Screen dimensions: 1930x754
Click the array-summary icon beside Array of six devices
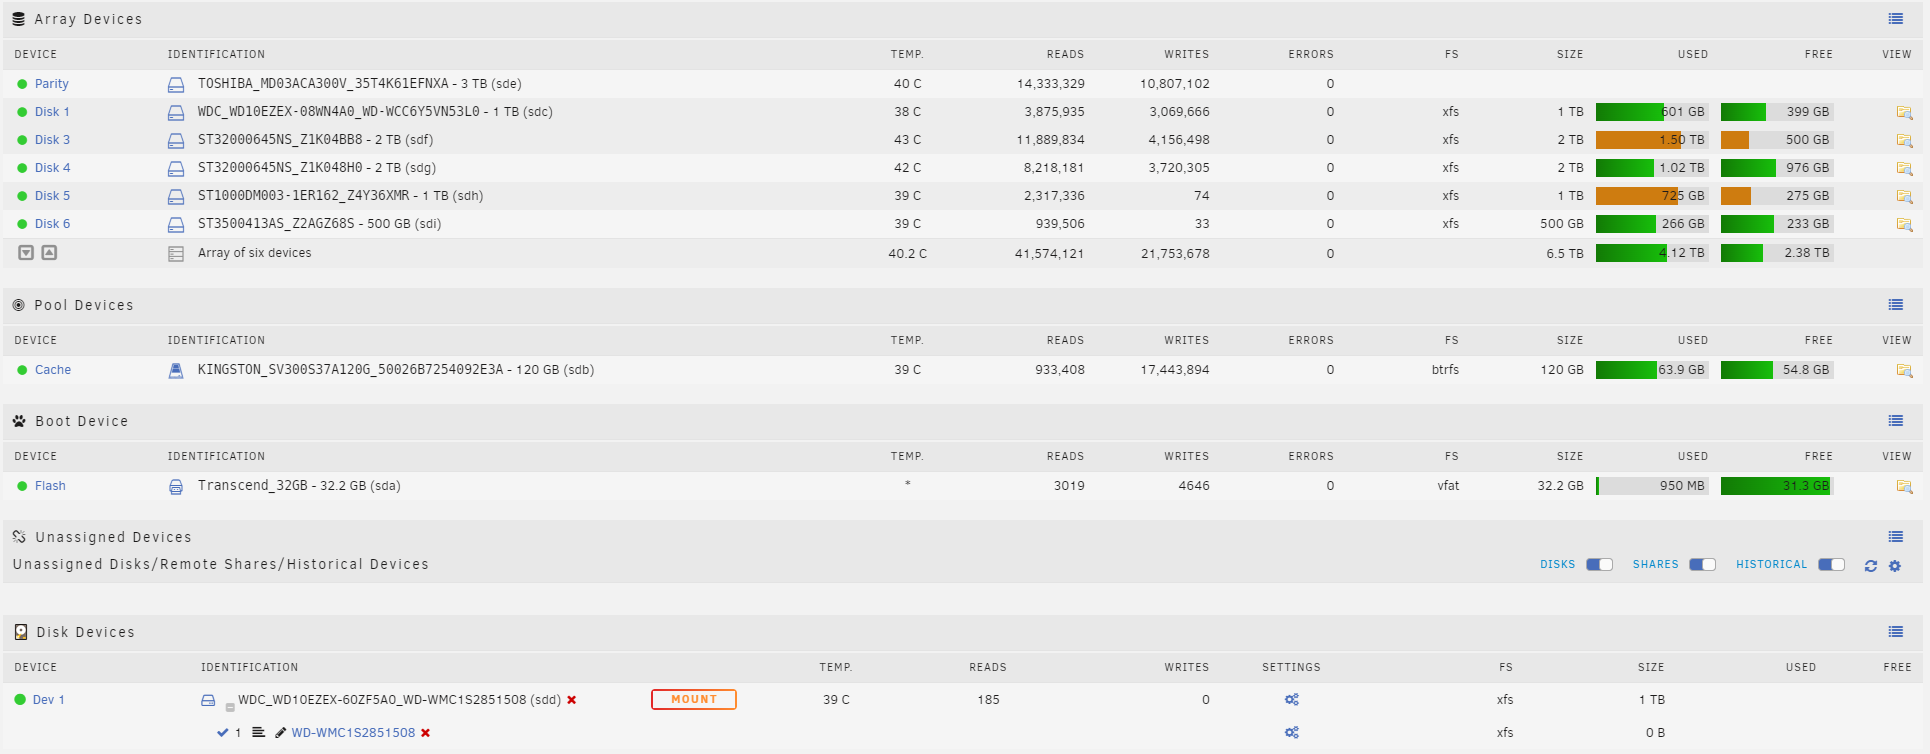(176, 254)
